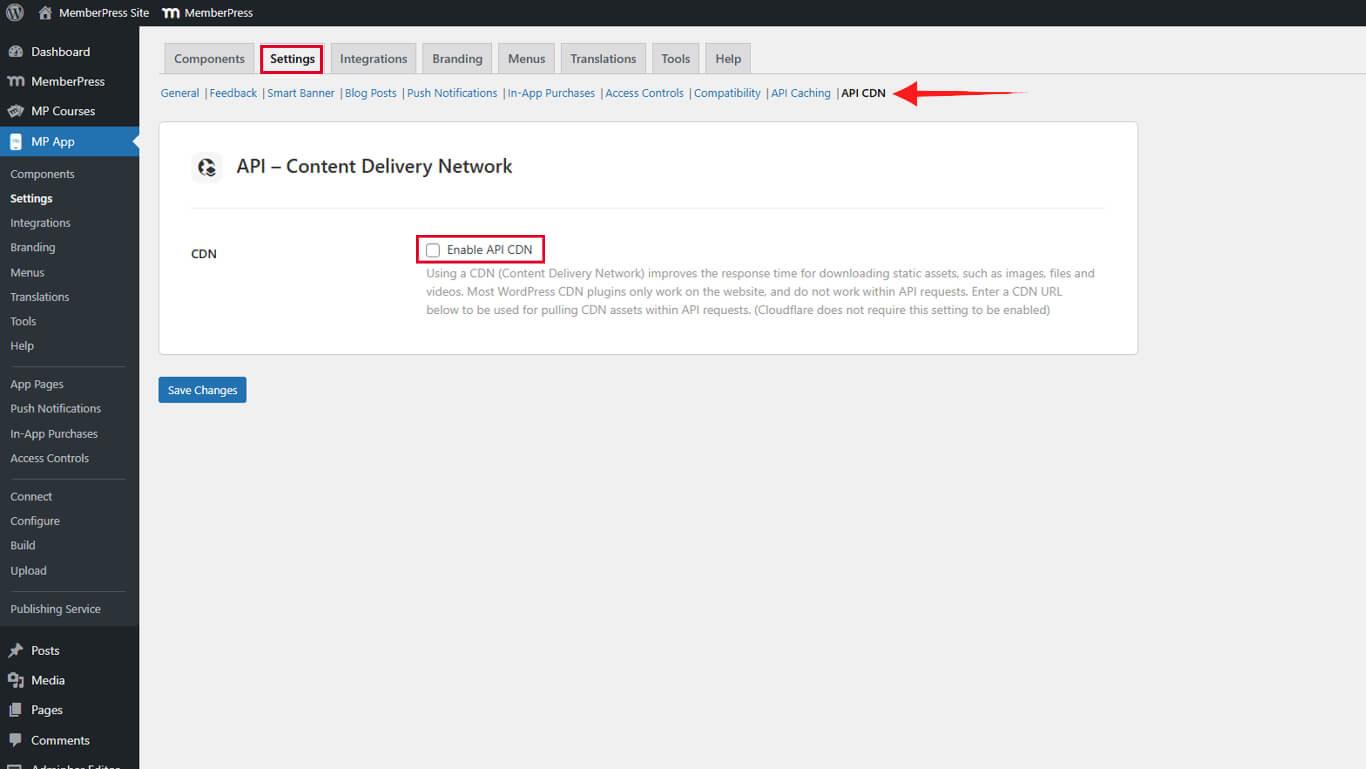This screenshot has height=769, width=1366.
Task: Switch to the Branding tab
Action: tap(456, 58)
